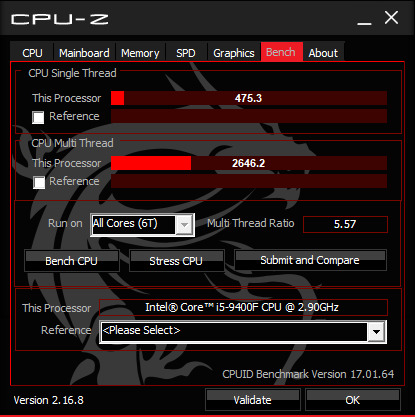Open the Reference processor dropdown arrow

point(377,332)
